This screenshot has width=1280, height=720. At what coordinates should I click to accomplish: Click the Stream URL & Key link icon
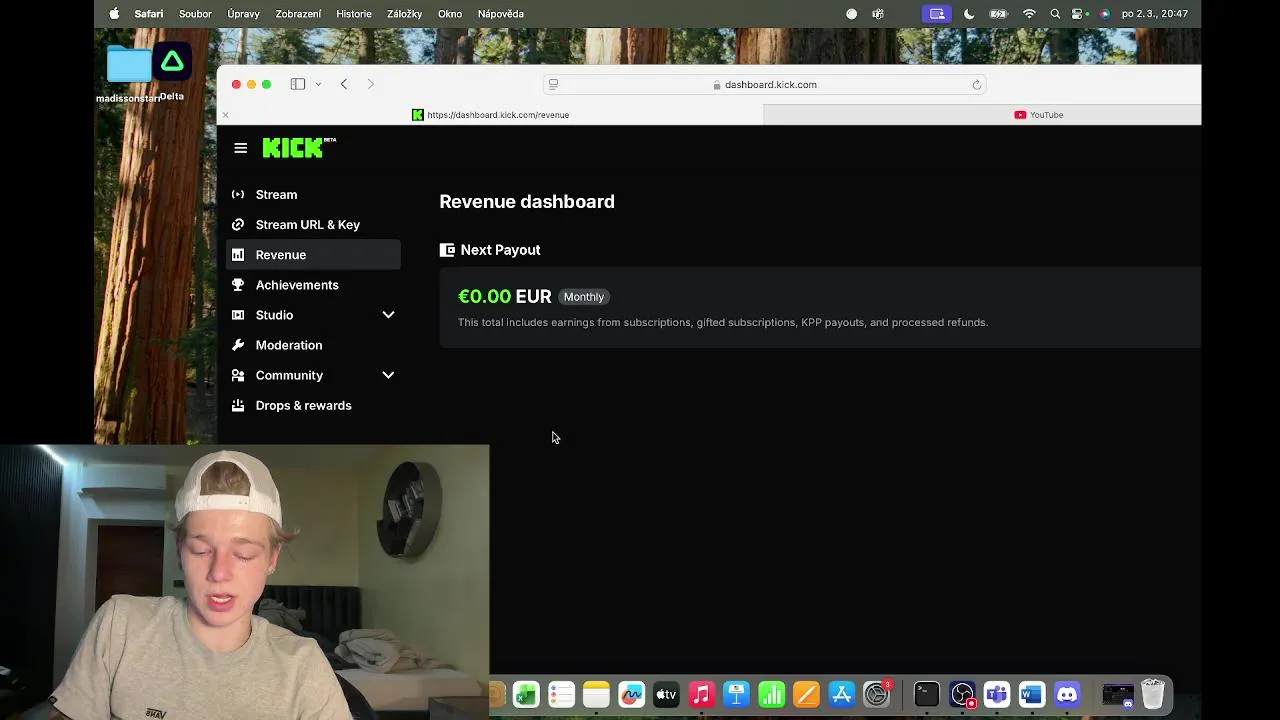point(238,225)
